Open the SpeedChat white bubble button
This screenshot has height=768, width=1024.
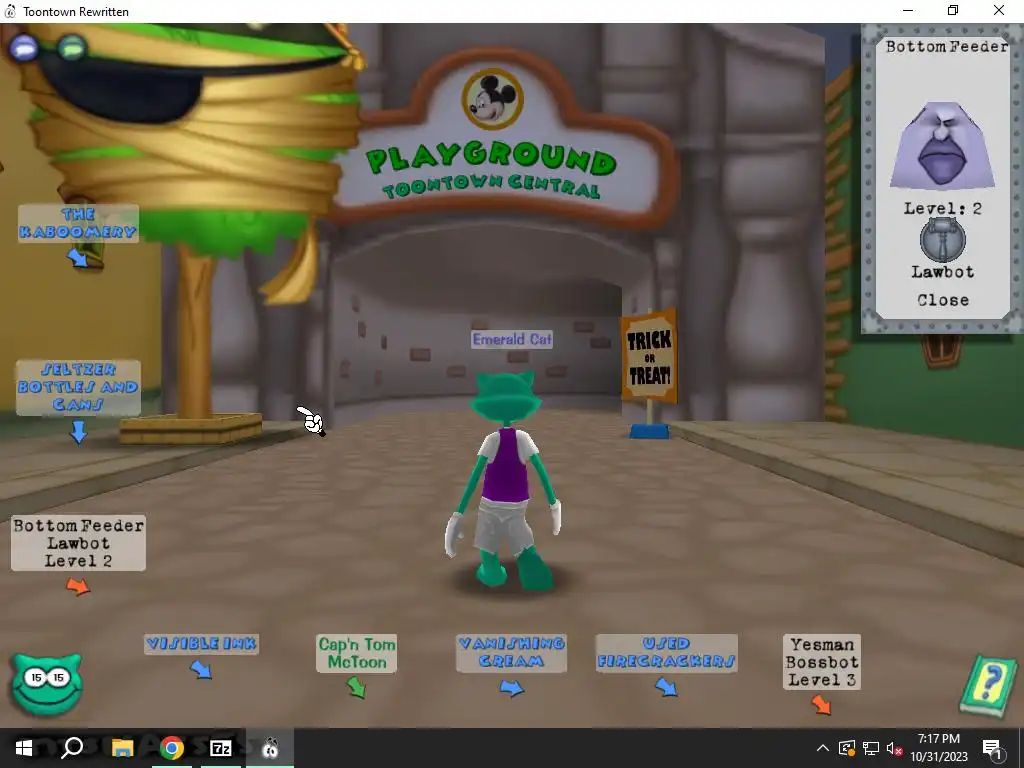click(x=24, y=47)
